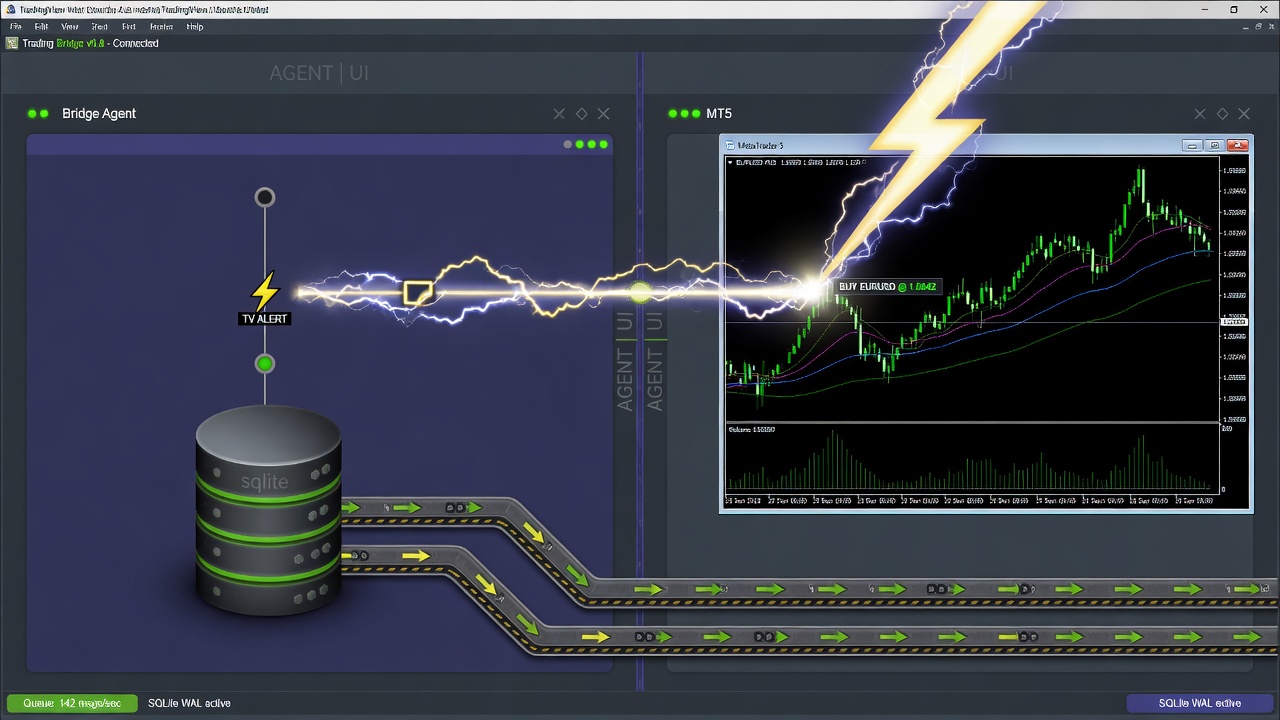Toggle the green indicator dots in purple panel
1280x720 pixels.
[586, 145]
